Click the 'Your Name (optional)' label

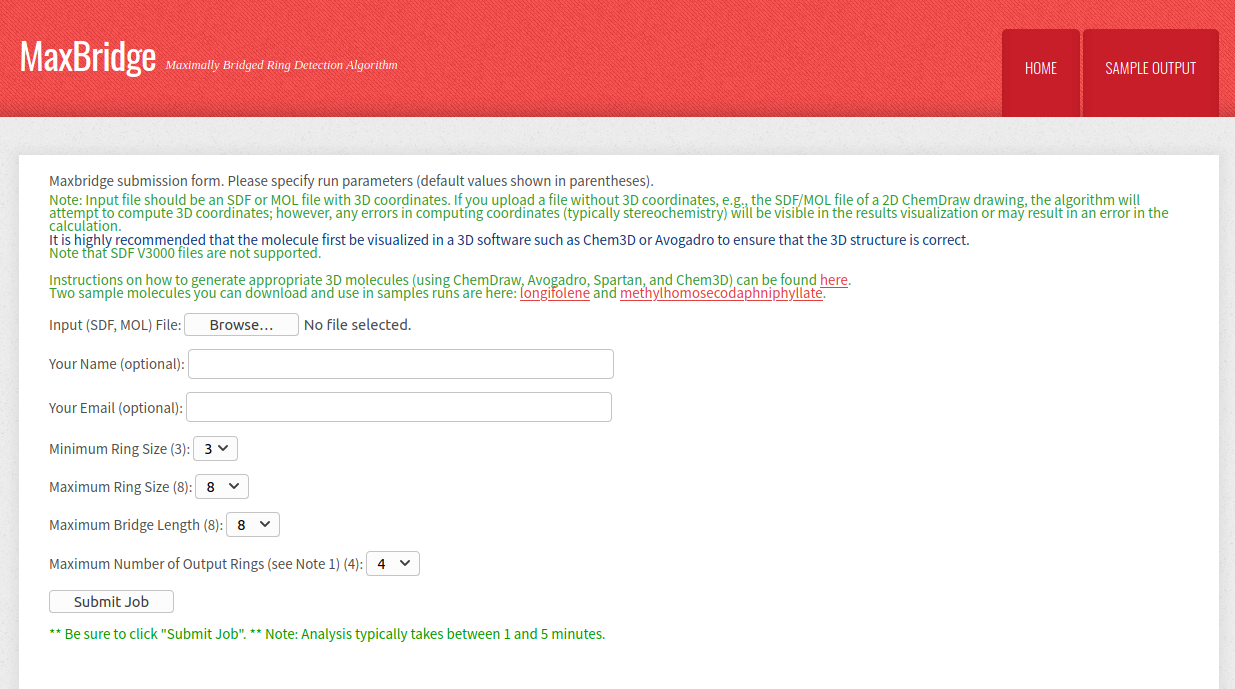tap(116, 364)
